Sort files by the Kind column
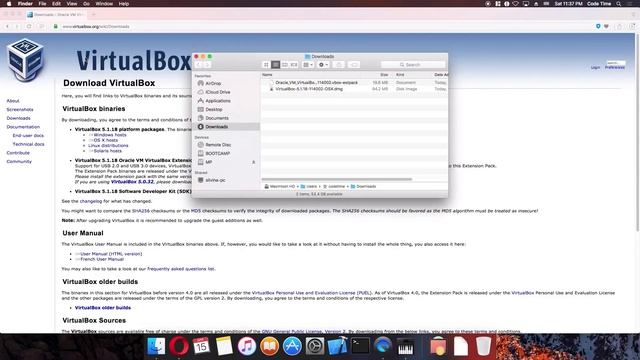The width and height of the screenshot is (640, 360). pos(400,75)
